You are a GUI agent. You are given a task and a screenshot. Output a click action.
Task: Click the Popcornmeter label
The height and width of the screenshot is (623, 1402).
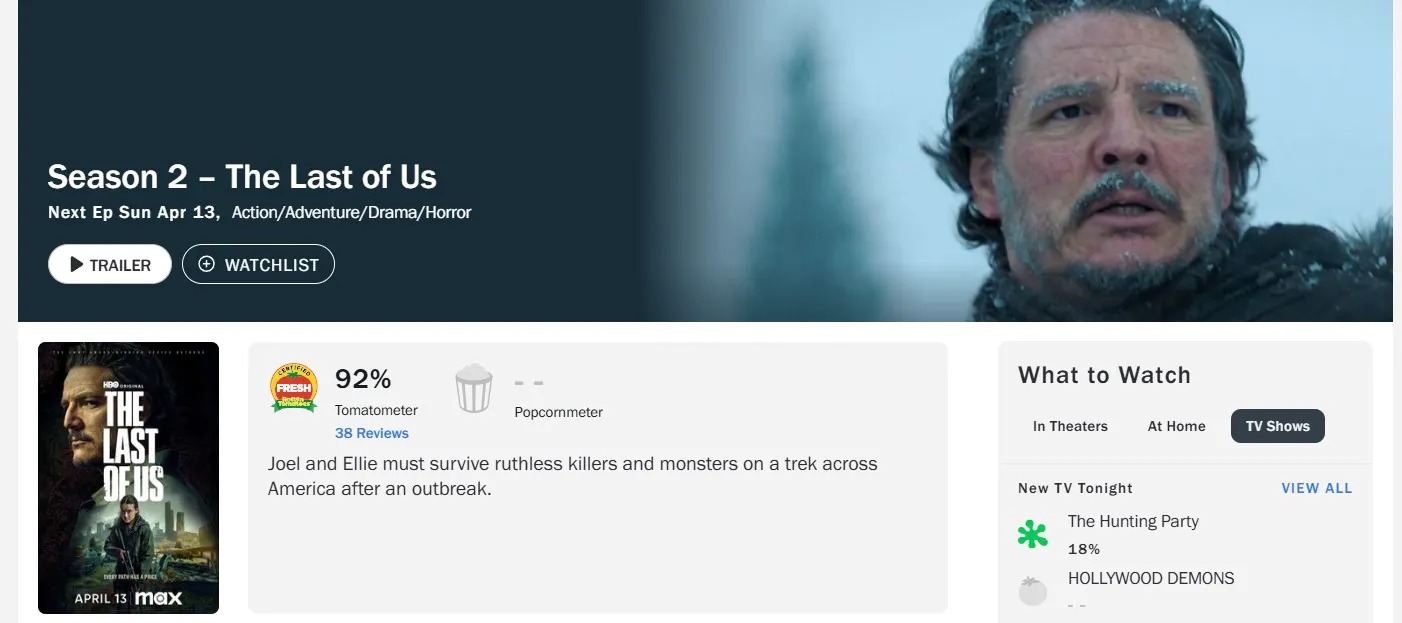coord(558,412)
